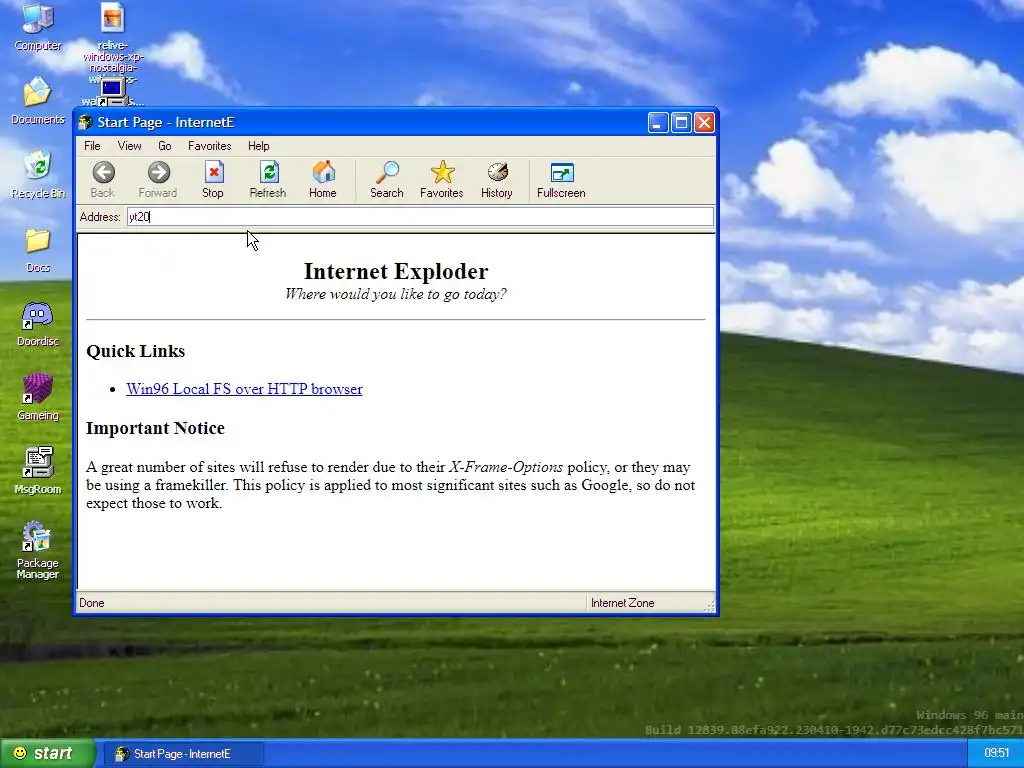The height and width of the screenshot is (768, 1024).
Task: Click the window resize grip in the status bar
Action: [710, 605]
